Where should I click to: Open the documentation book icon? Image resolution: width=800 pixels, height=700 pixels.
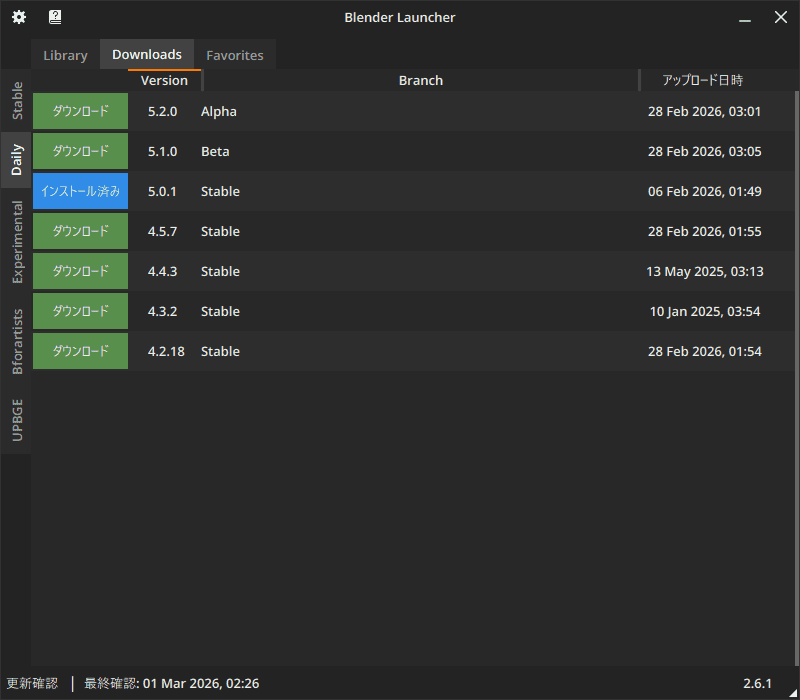pyautogui.click(x=55, y=17)
